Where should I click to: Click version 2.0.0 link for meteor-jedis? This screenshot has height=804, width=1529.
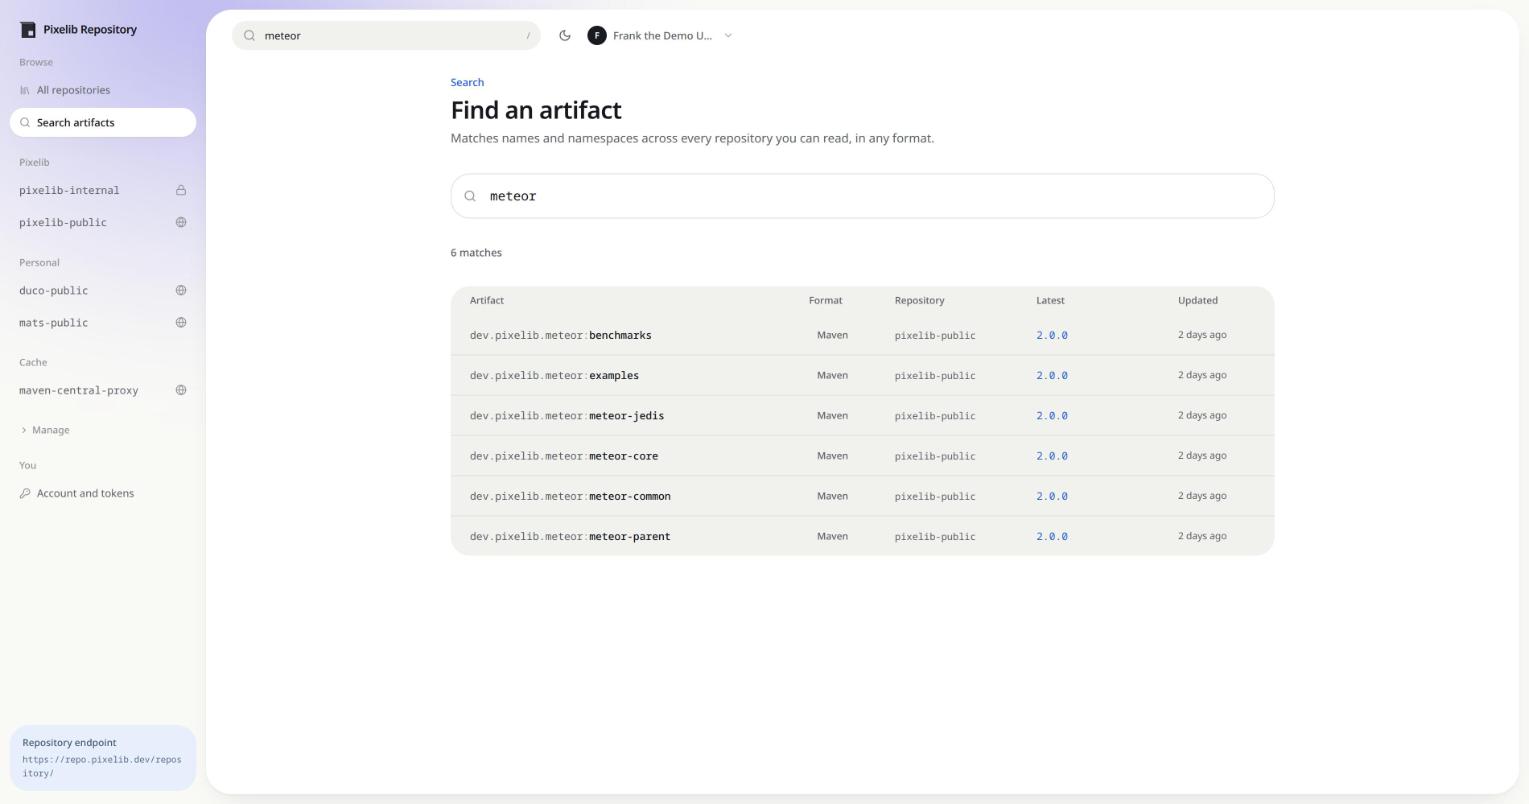point(1052,415)
